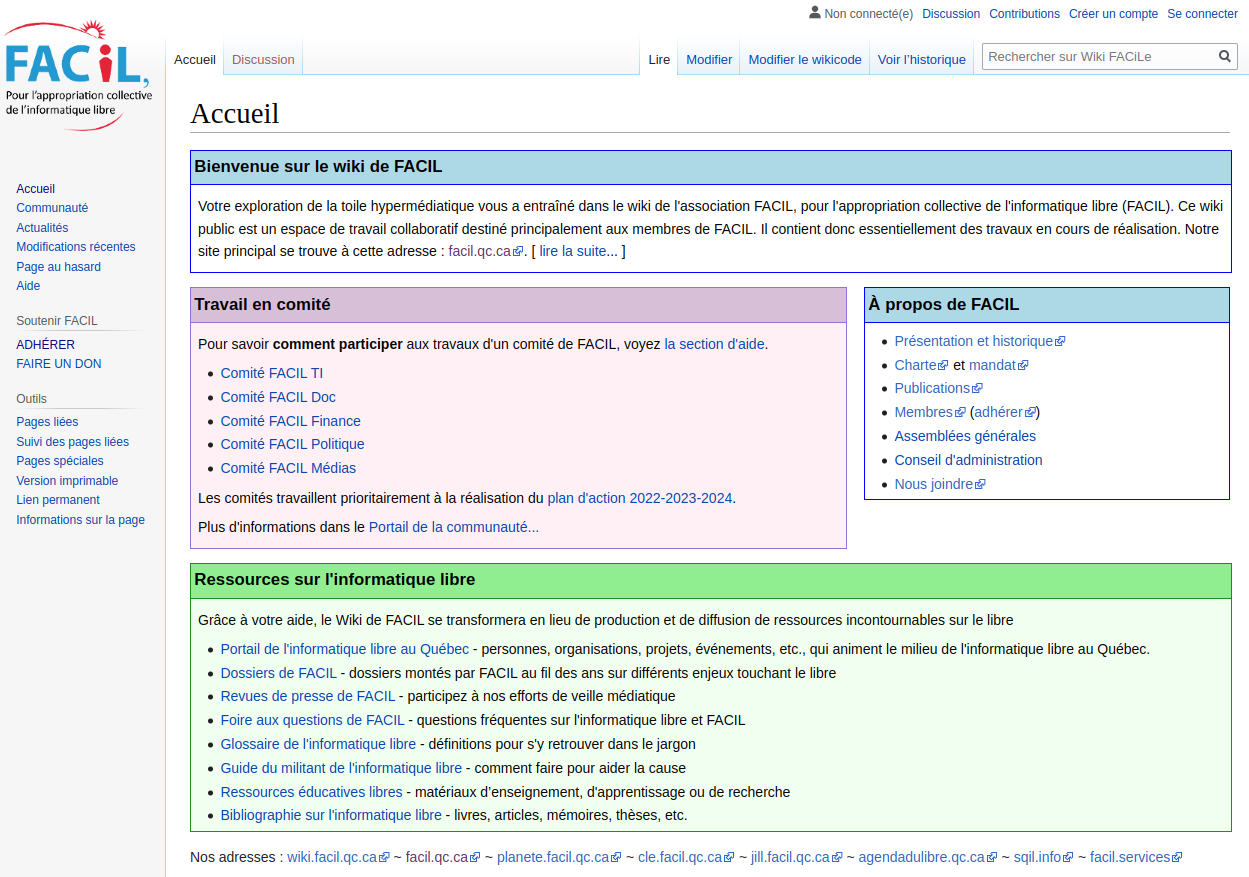Click adhérer link in parentheses
This screenshot has width=1249, height=877.
[1005, 412]
